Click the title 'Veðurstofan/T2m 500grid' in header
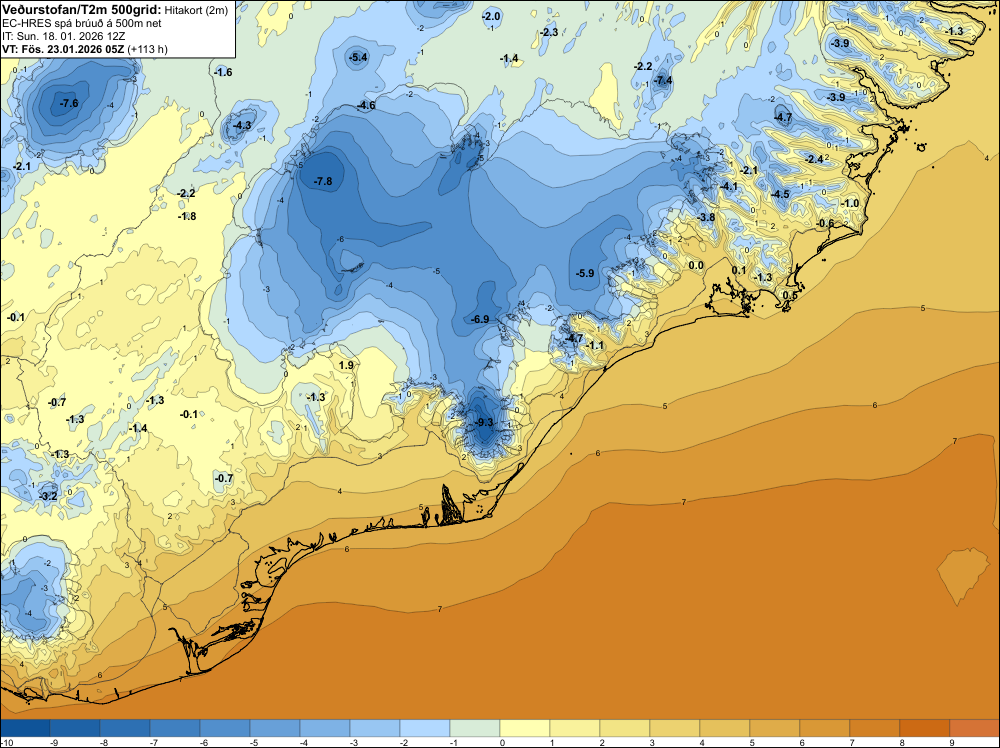 (x=81, y=9)
